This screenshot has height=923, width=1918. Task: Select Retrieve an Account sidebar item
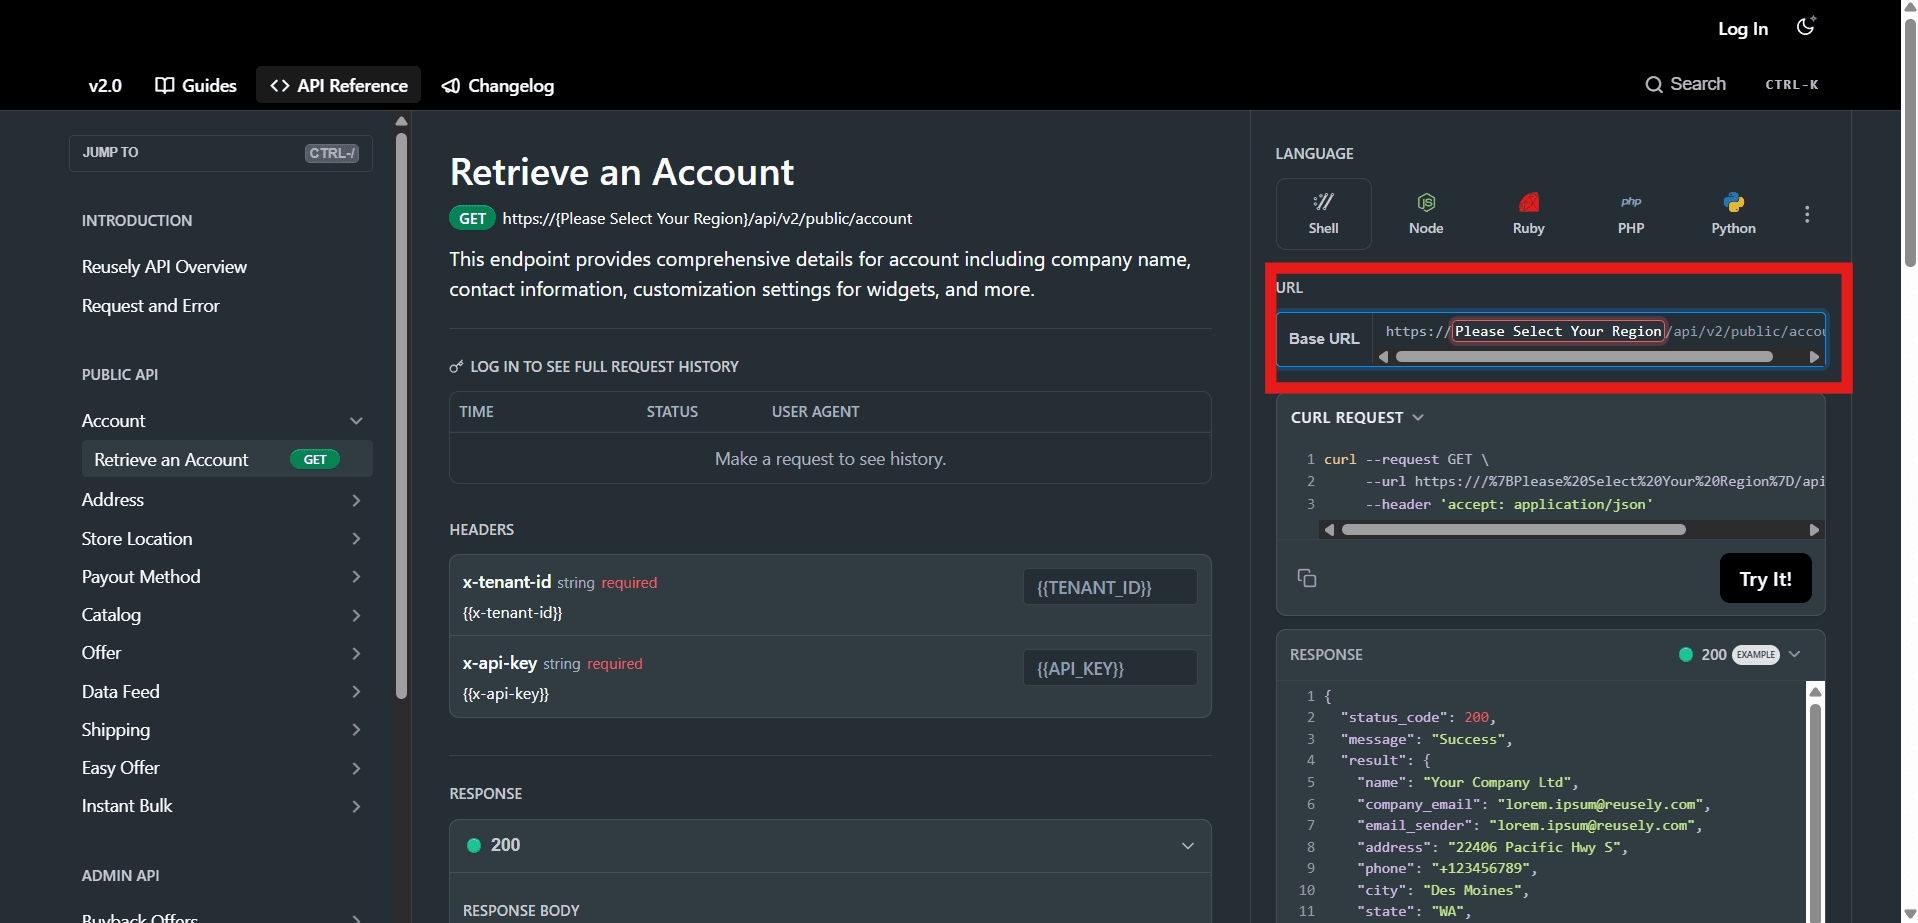coord(227,459)
